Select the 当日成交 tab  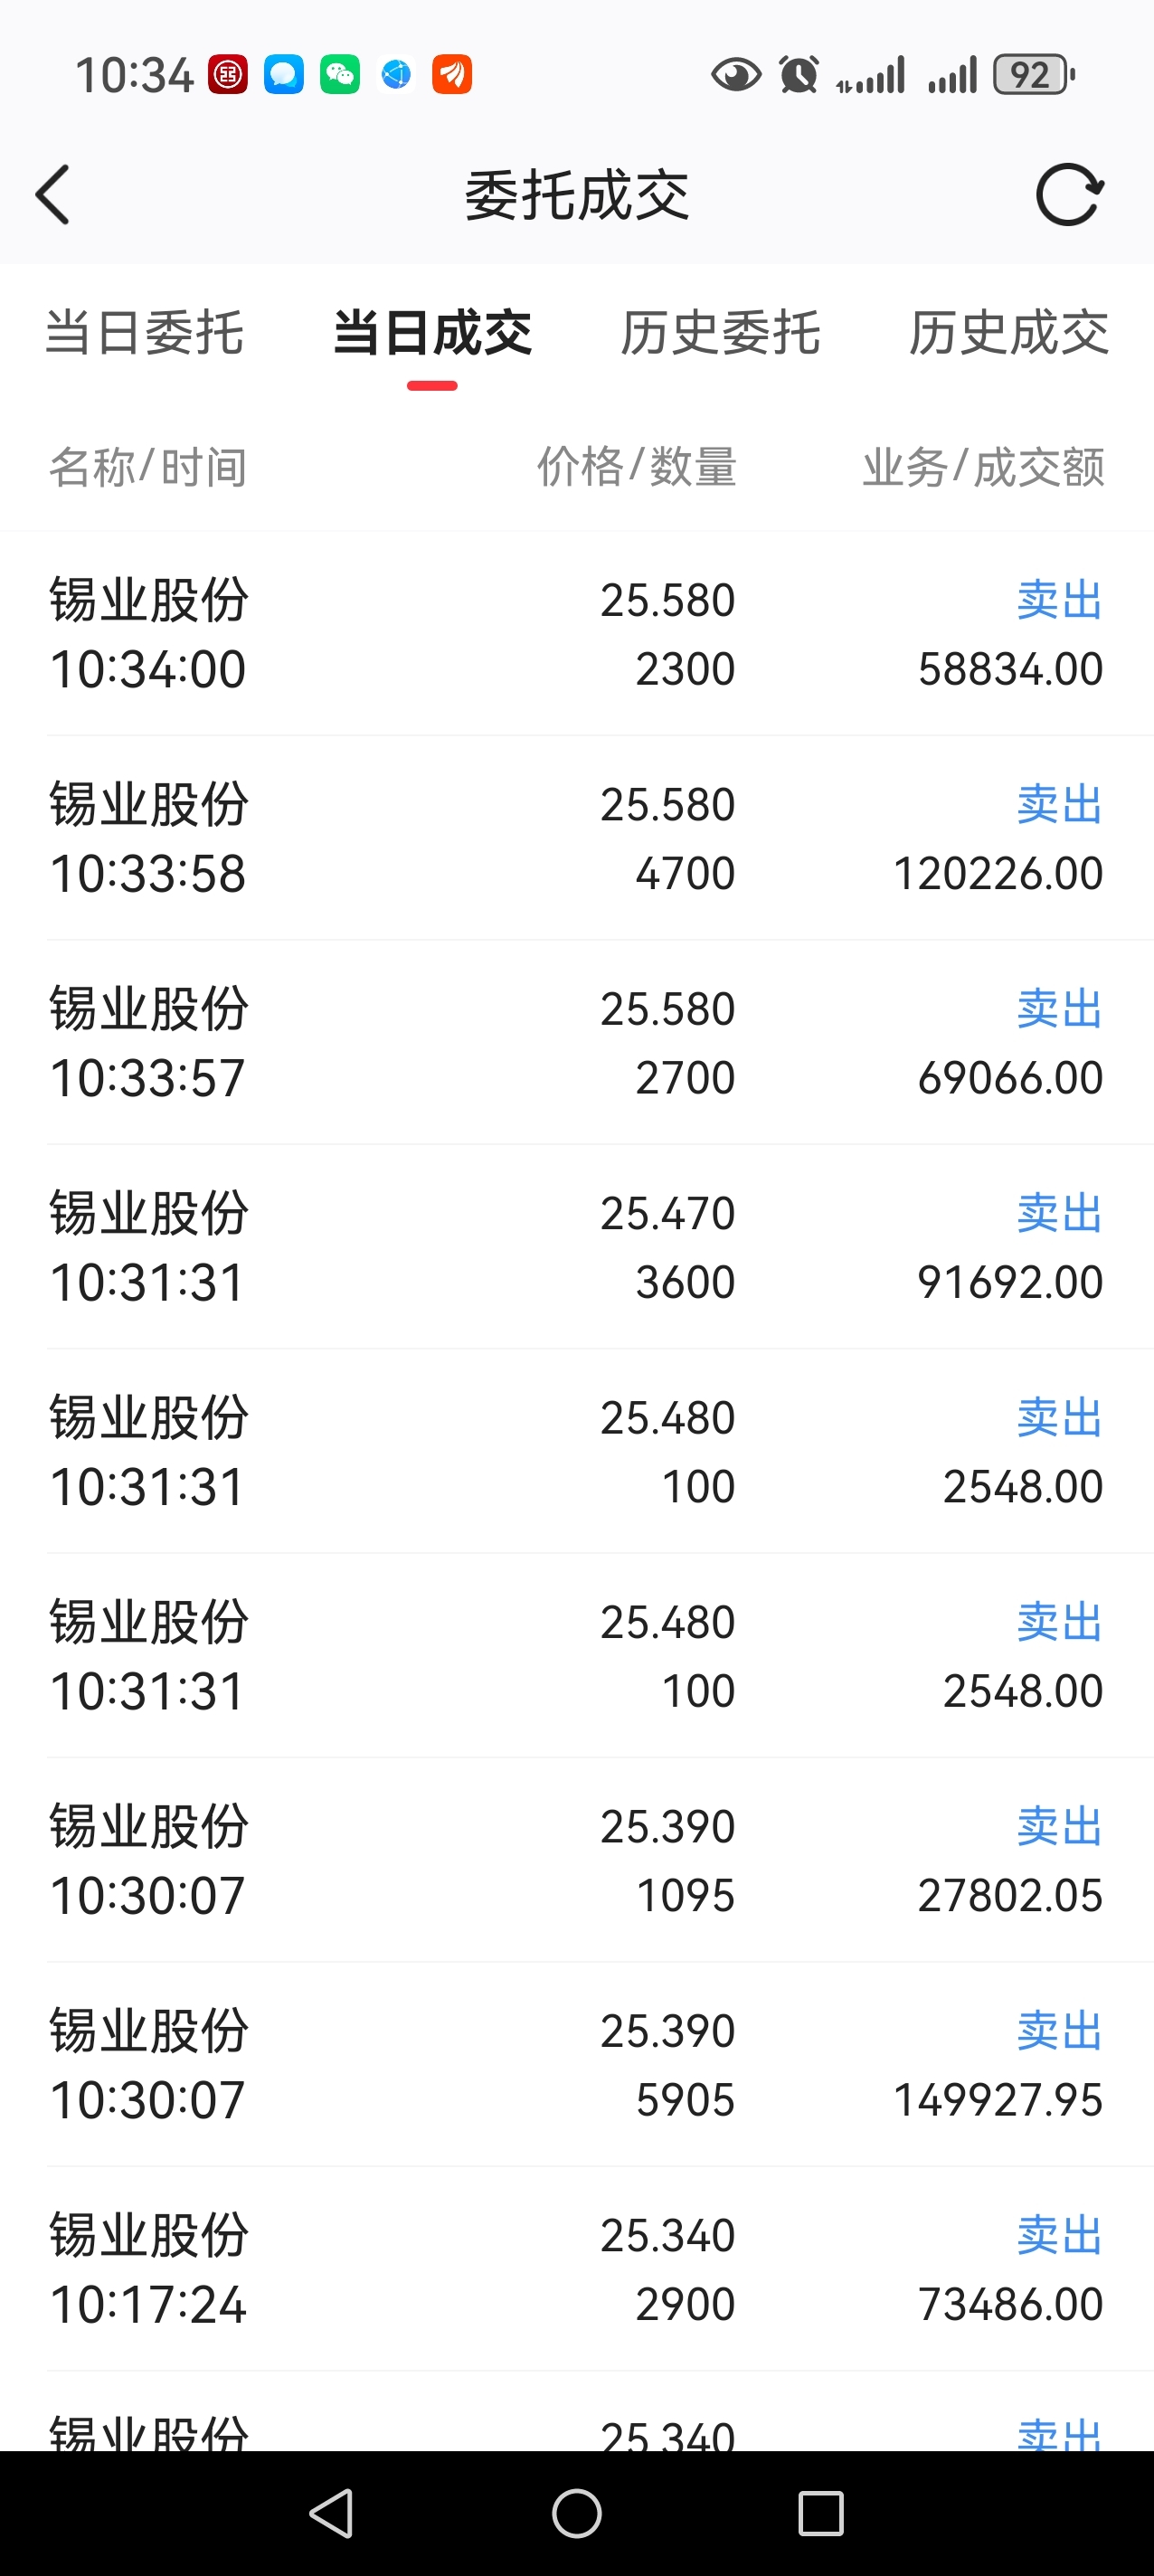pos(432,333)
